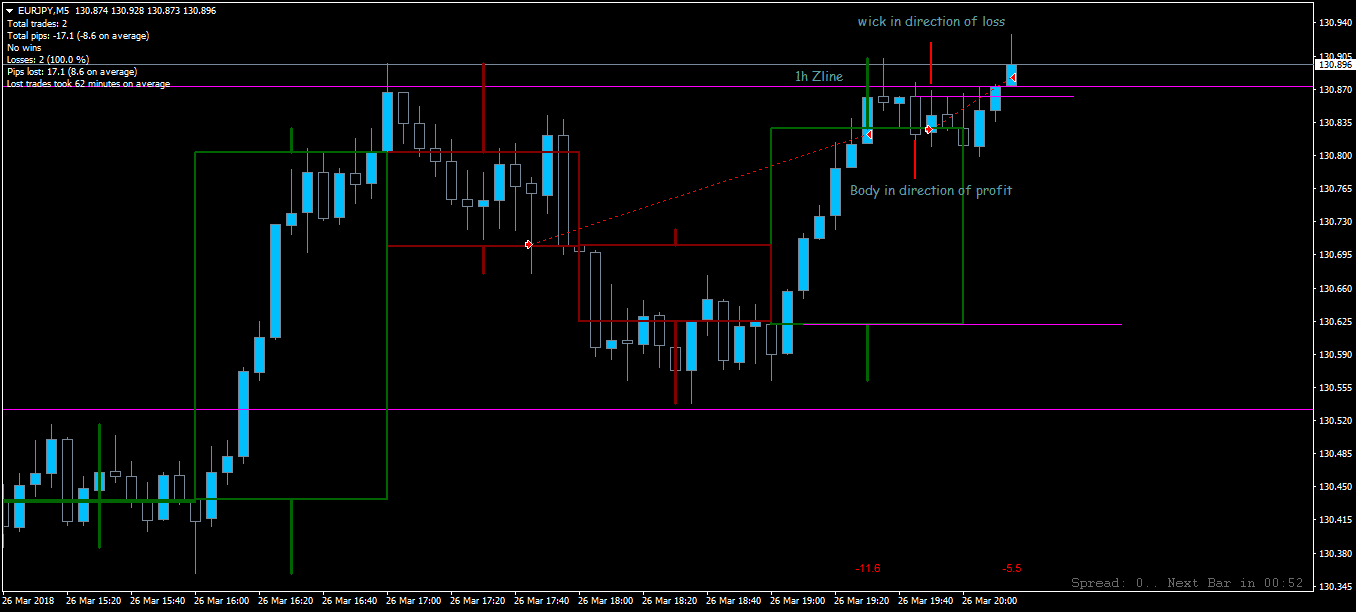Viewport: 1356px width, 612px height.
Task: Click the '26 Mar 18:00' time label
Action: coord(605,602)
